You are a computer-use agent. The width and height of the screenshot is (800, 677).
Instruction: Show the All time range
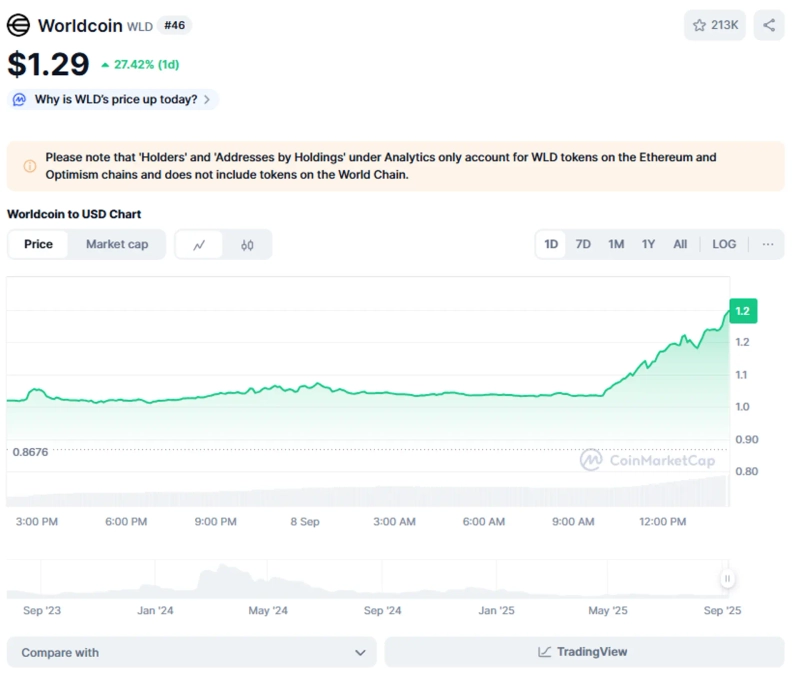tap(680, 244)
